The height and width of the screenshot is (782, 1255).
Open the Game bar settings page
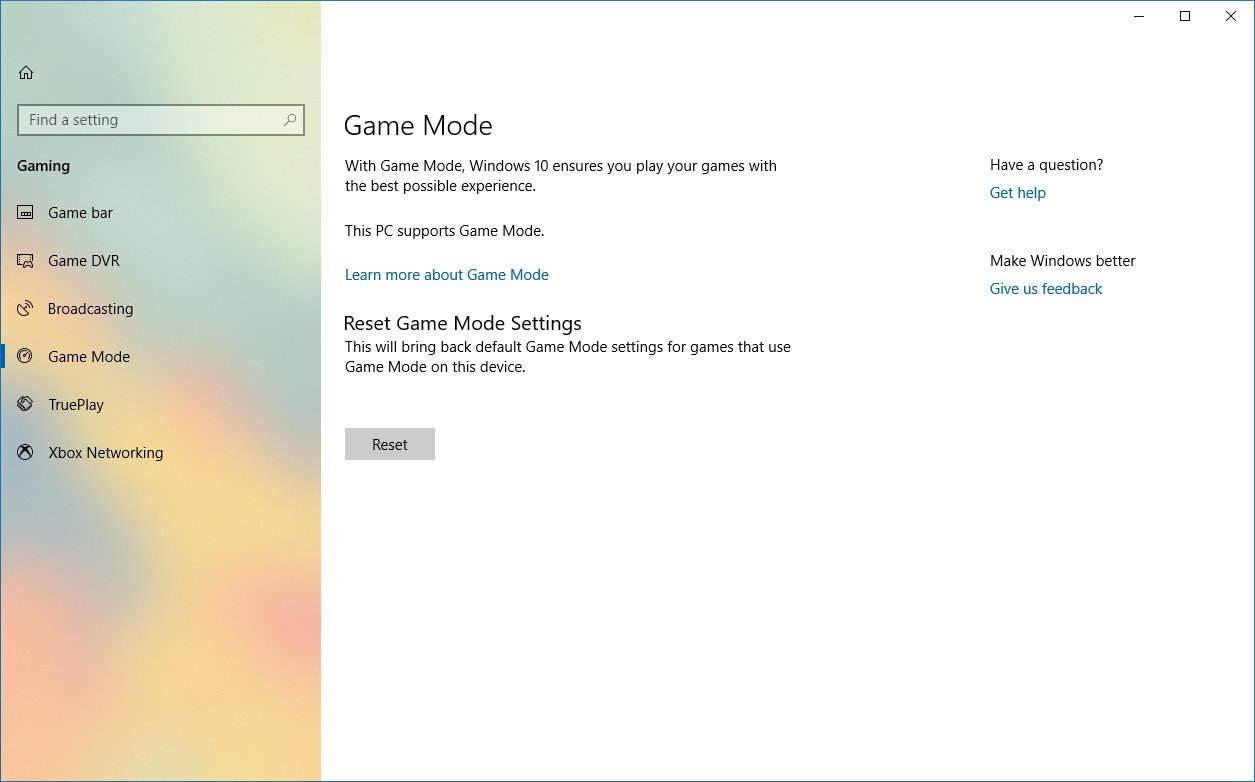pyautogui.click(x=161, y=213)
